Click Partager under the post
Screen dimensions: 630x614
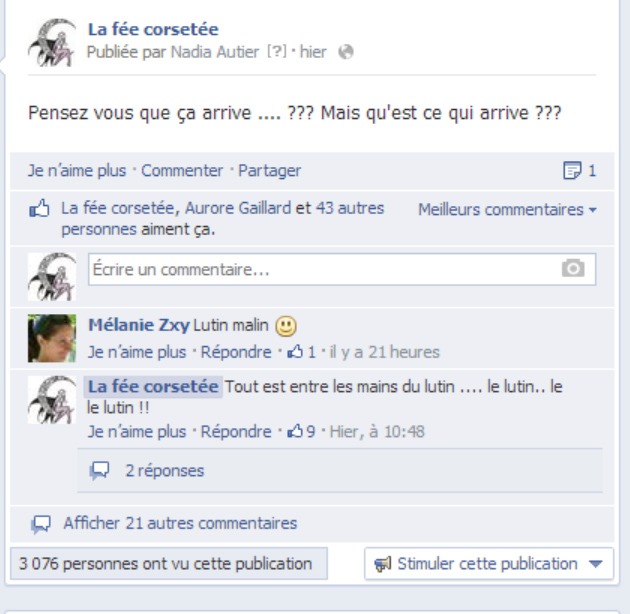pyautogui.click(x=269, y=170)
